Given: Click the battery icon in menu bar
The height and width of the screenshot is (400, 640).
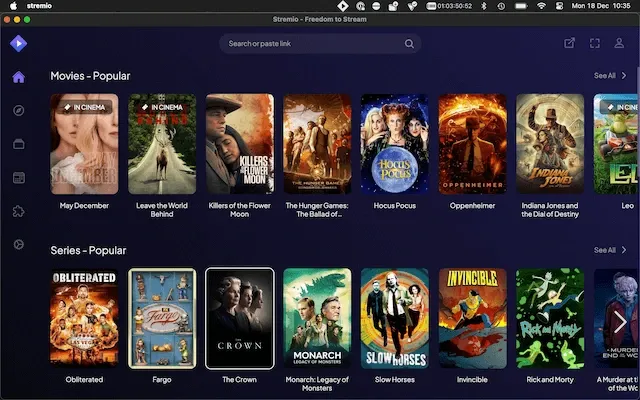Looking at the screenshot, I should [521, 6].
